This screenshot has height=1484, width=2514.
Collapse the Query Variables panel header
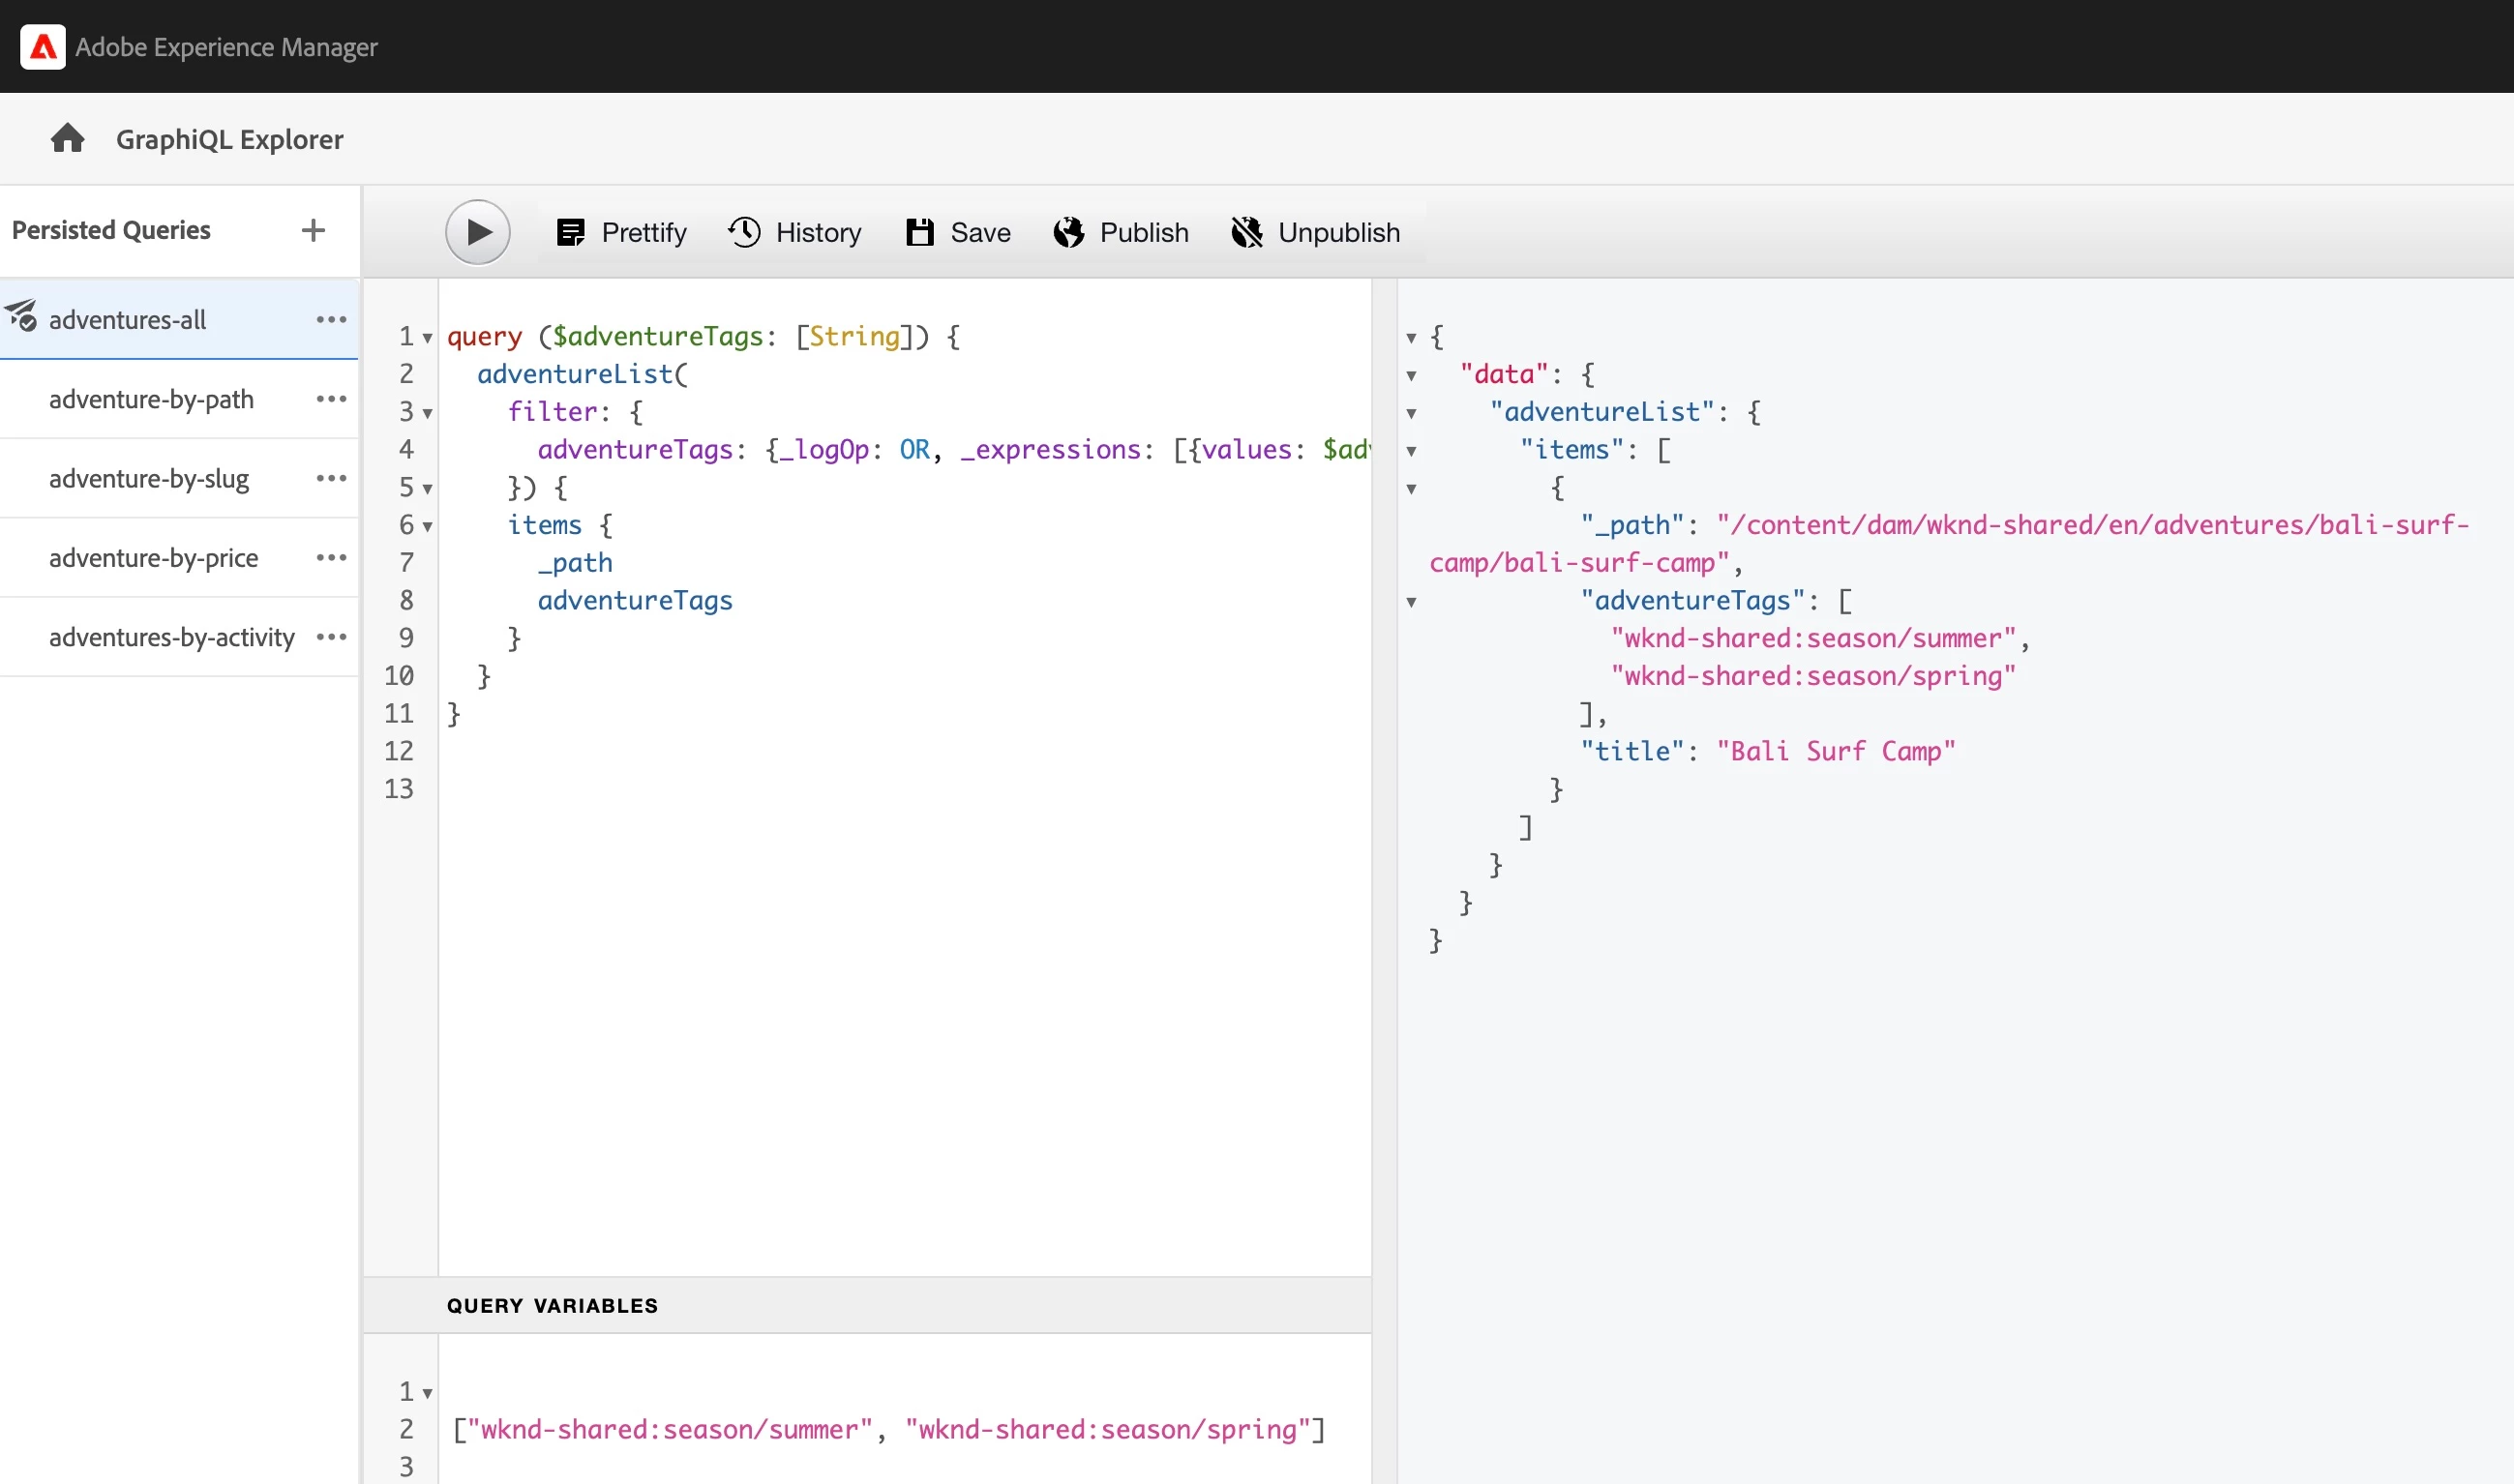pyautogui.click(x=552, y=1305)
